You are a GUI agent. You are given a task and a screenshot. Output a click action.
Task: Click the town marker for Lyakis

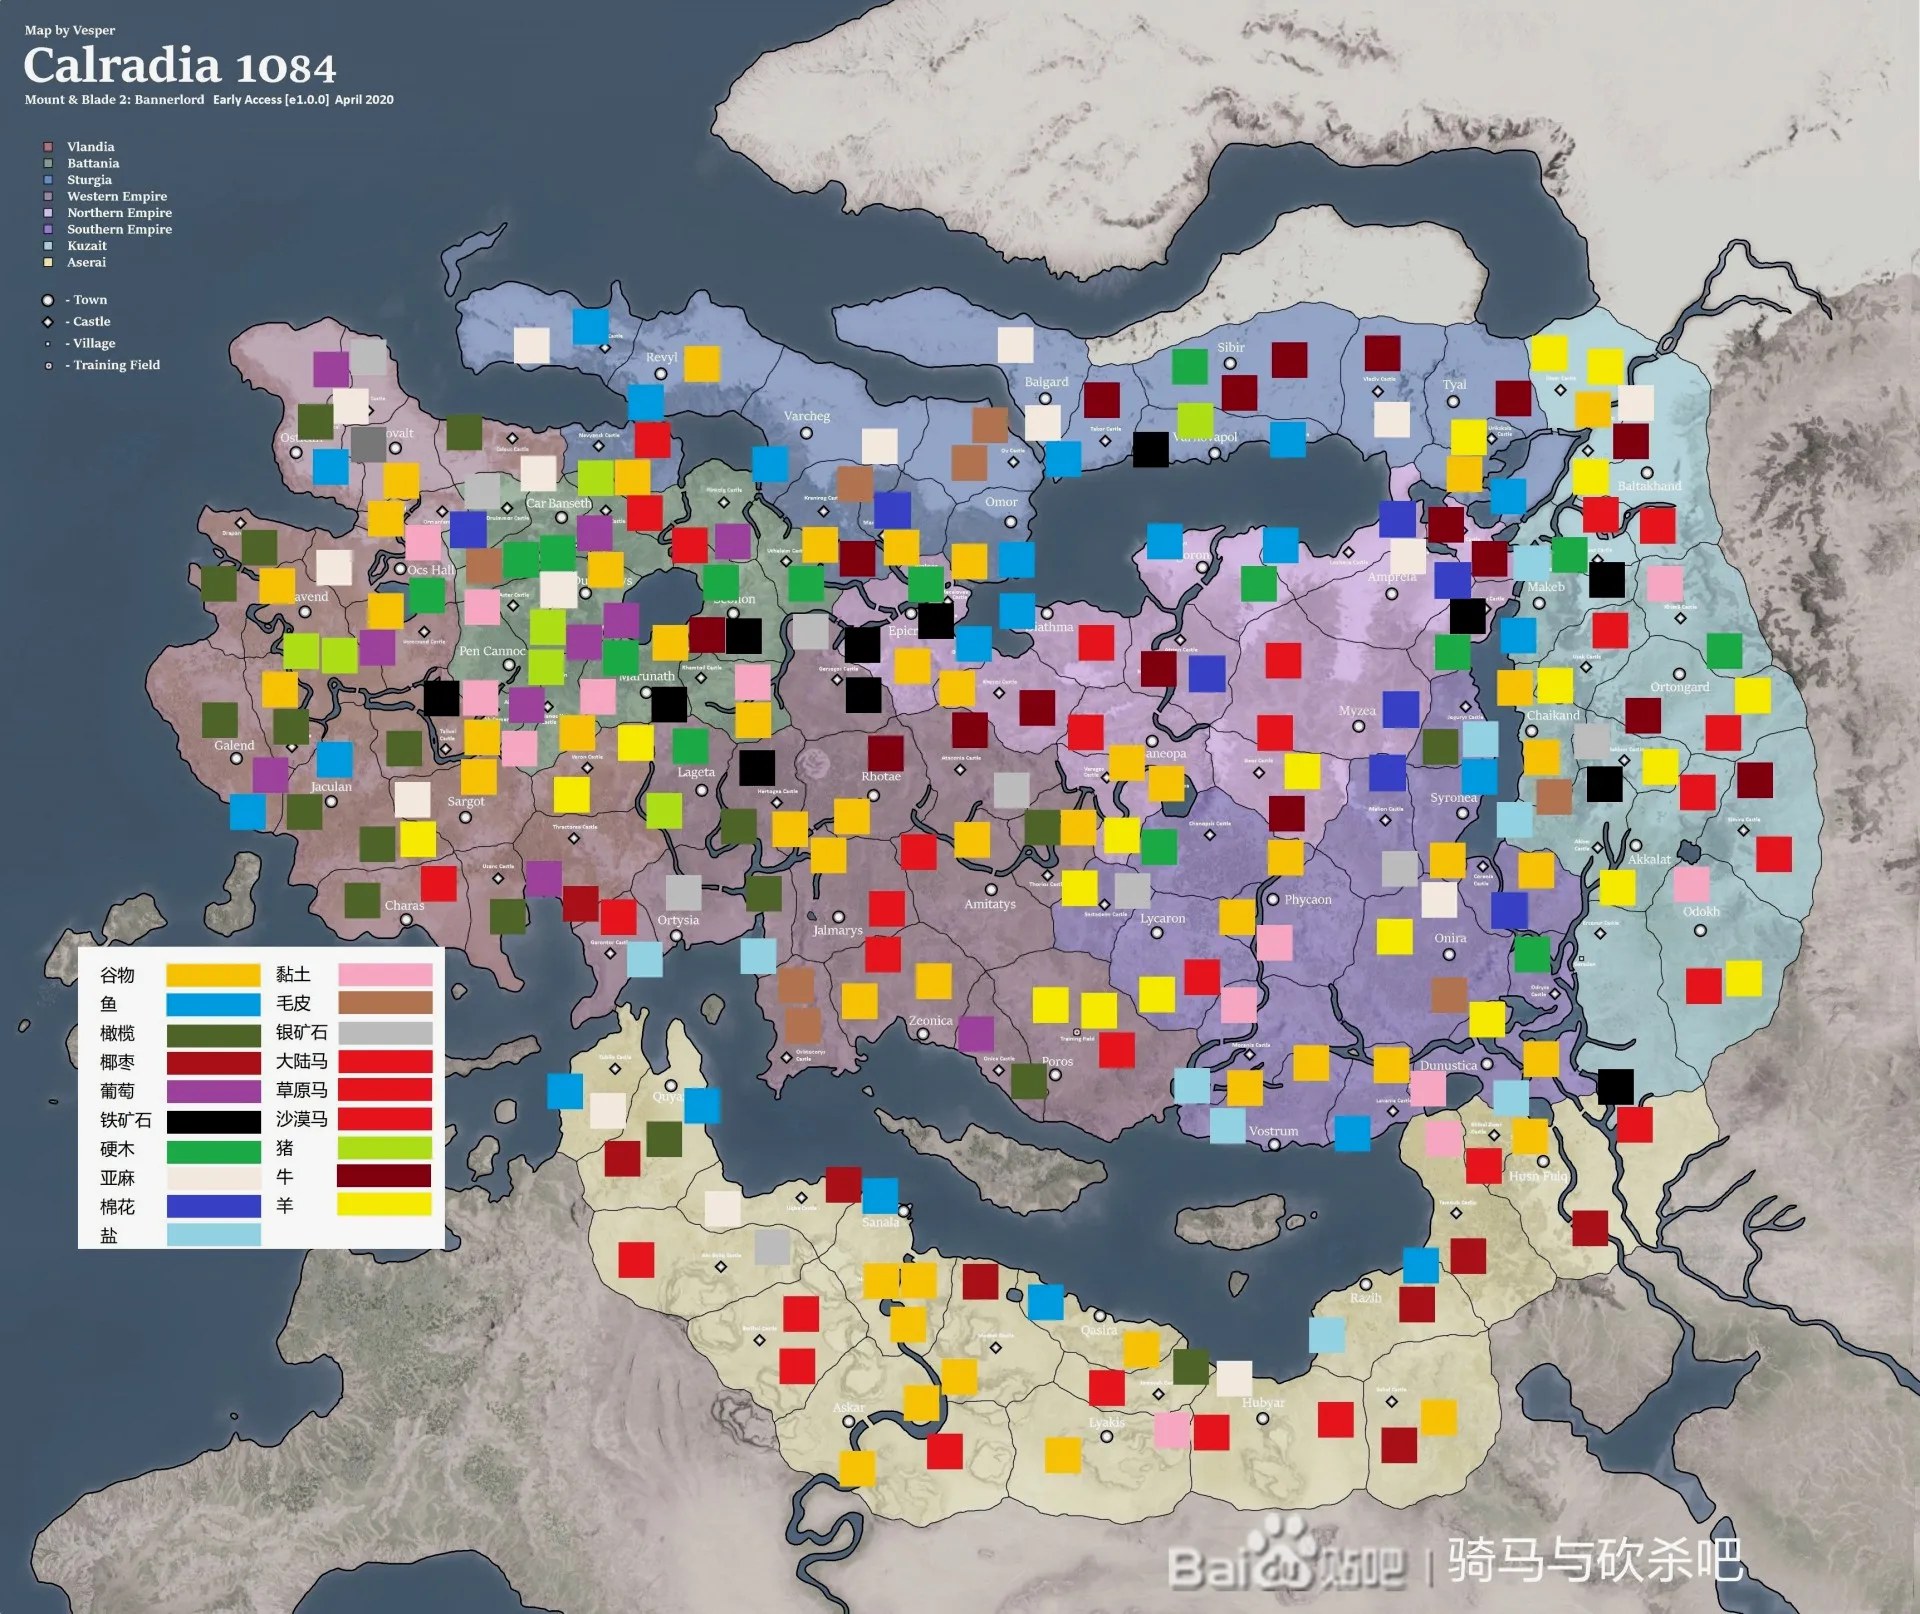point(1106,1436)
